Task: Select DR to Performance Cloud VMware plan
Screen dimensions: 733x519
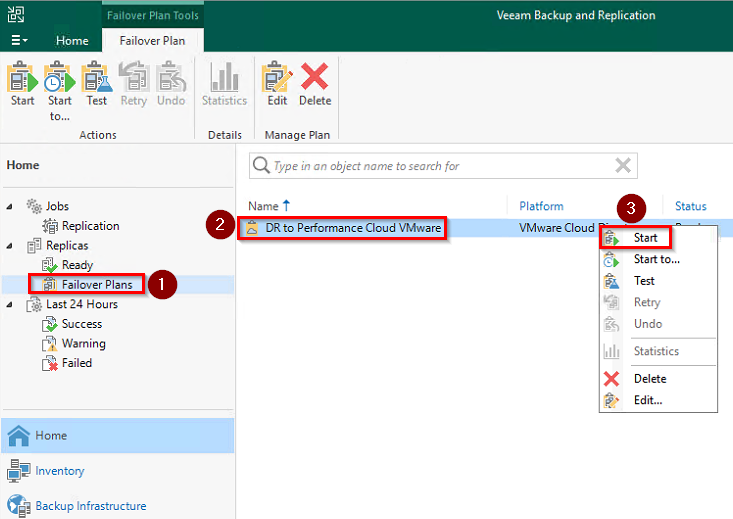Action: point(353,228)
